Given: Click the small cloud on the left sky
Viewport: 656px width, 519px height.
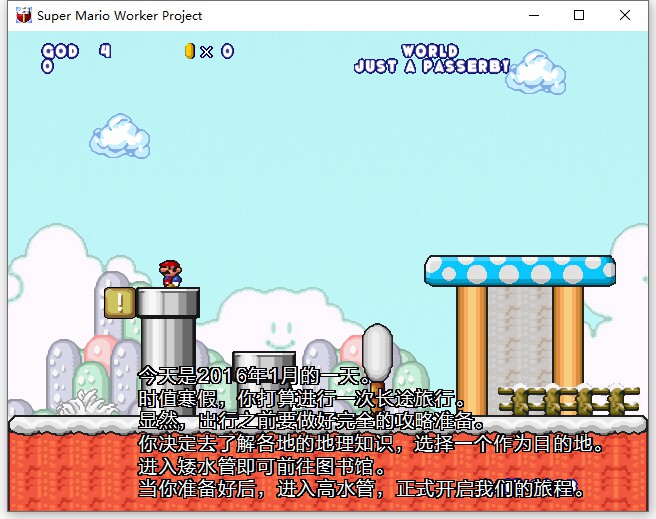Looking at the screenshot, I should coord(120,136).
